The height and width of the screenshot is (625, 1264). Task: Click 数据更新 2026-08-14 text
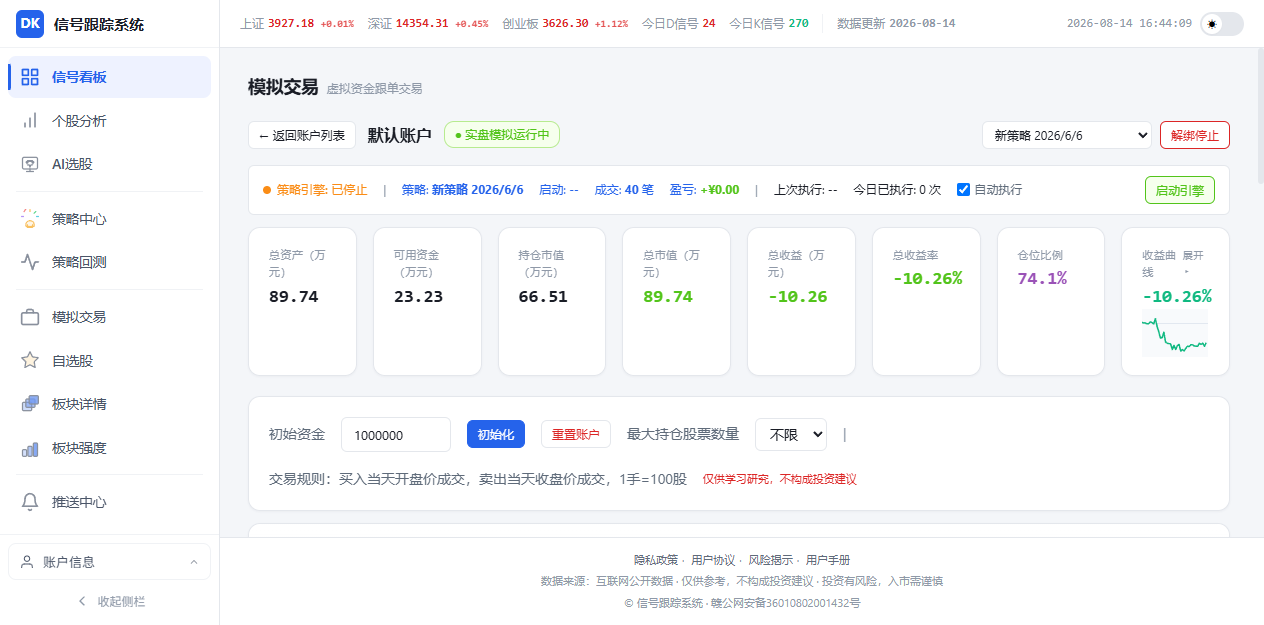click(x=896, y=23)
